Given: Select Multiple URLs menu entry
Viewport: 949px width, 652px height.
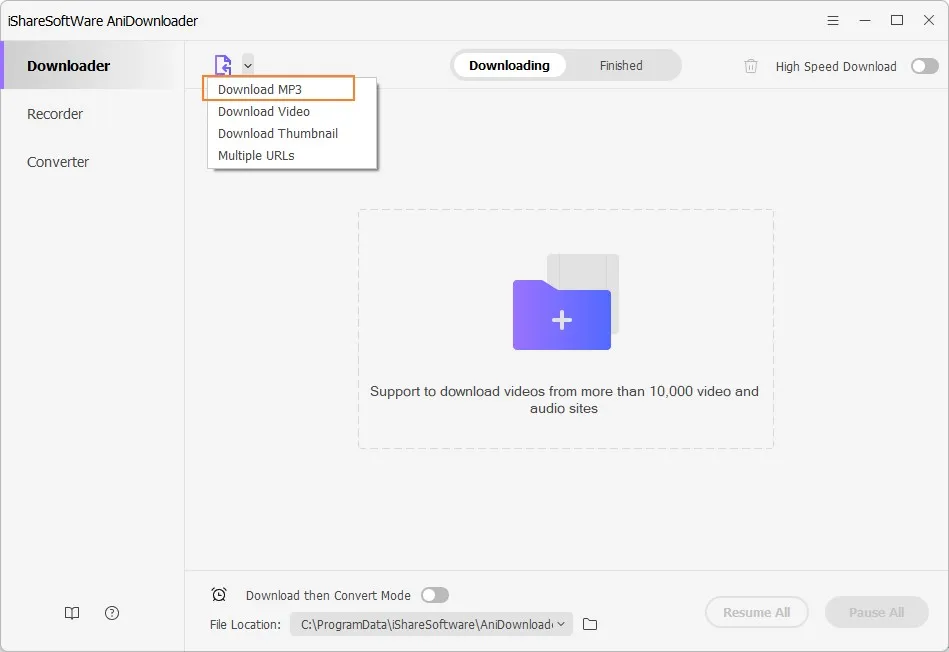Looking at the screenshot, I should tap(292, 156).
